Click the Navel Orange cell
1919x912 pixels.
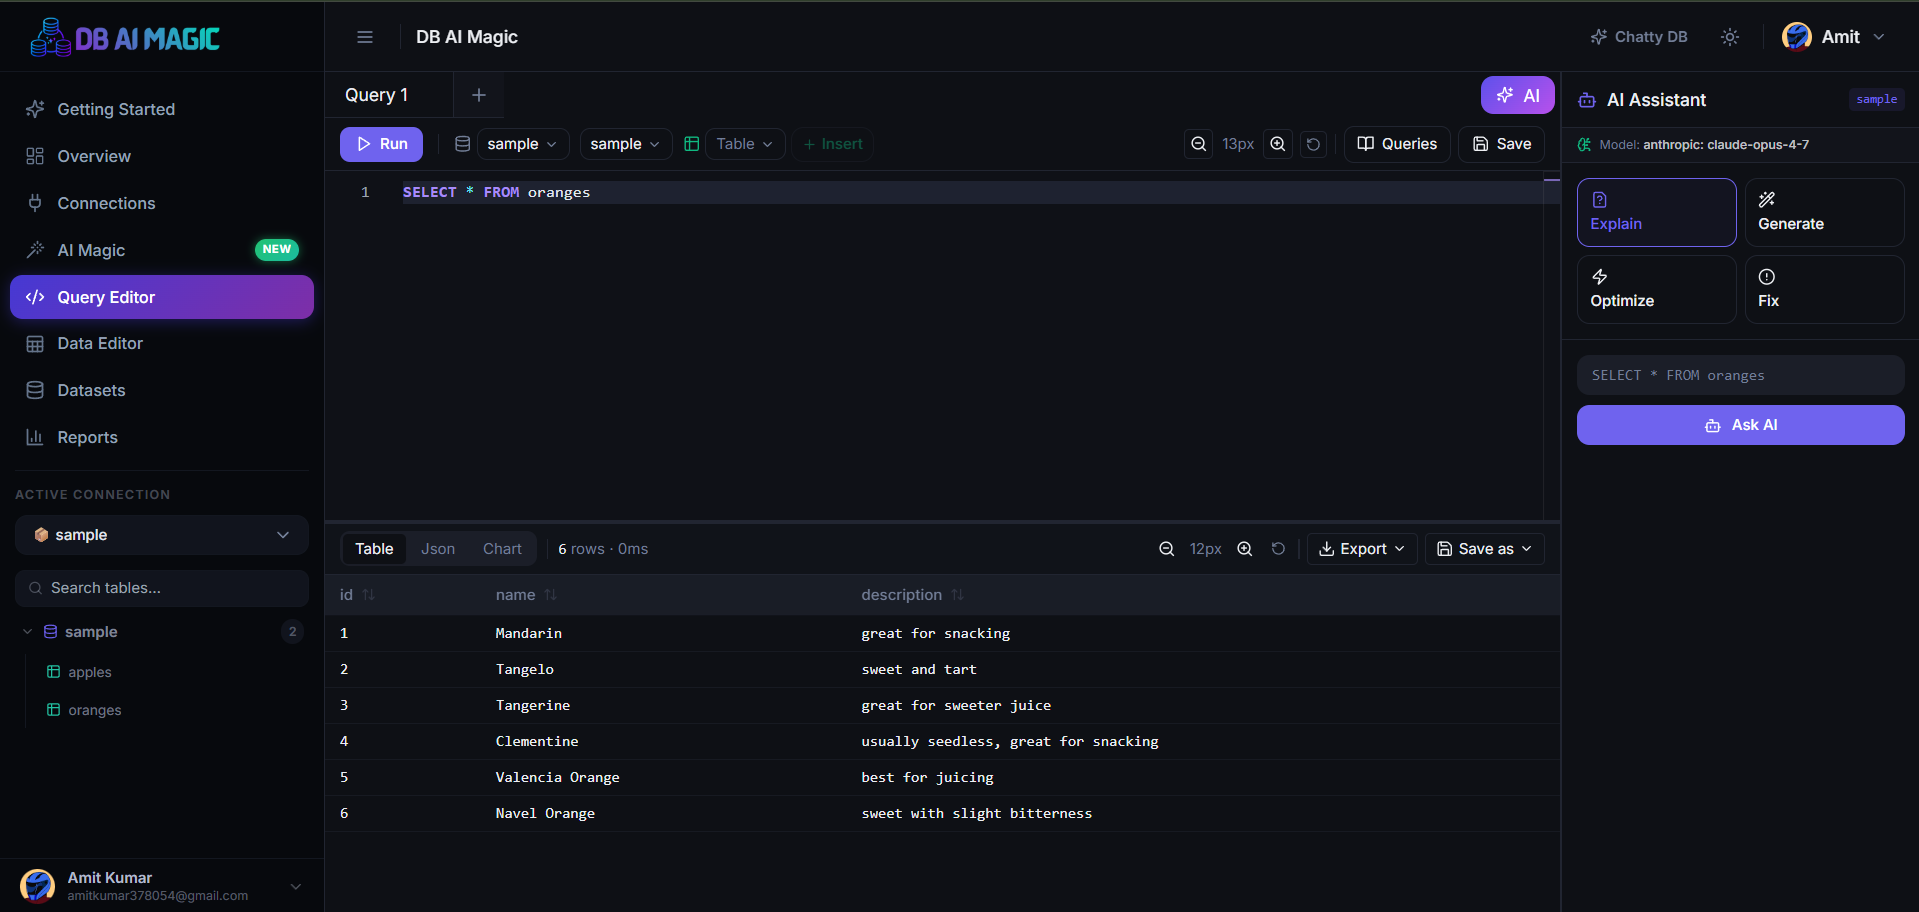(x=545, y=813)
